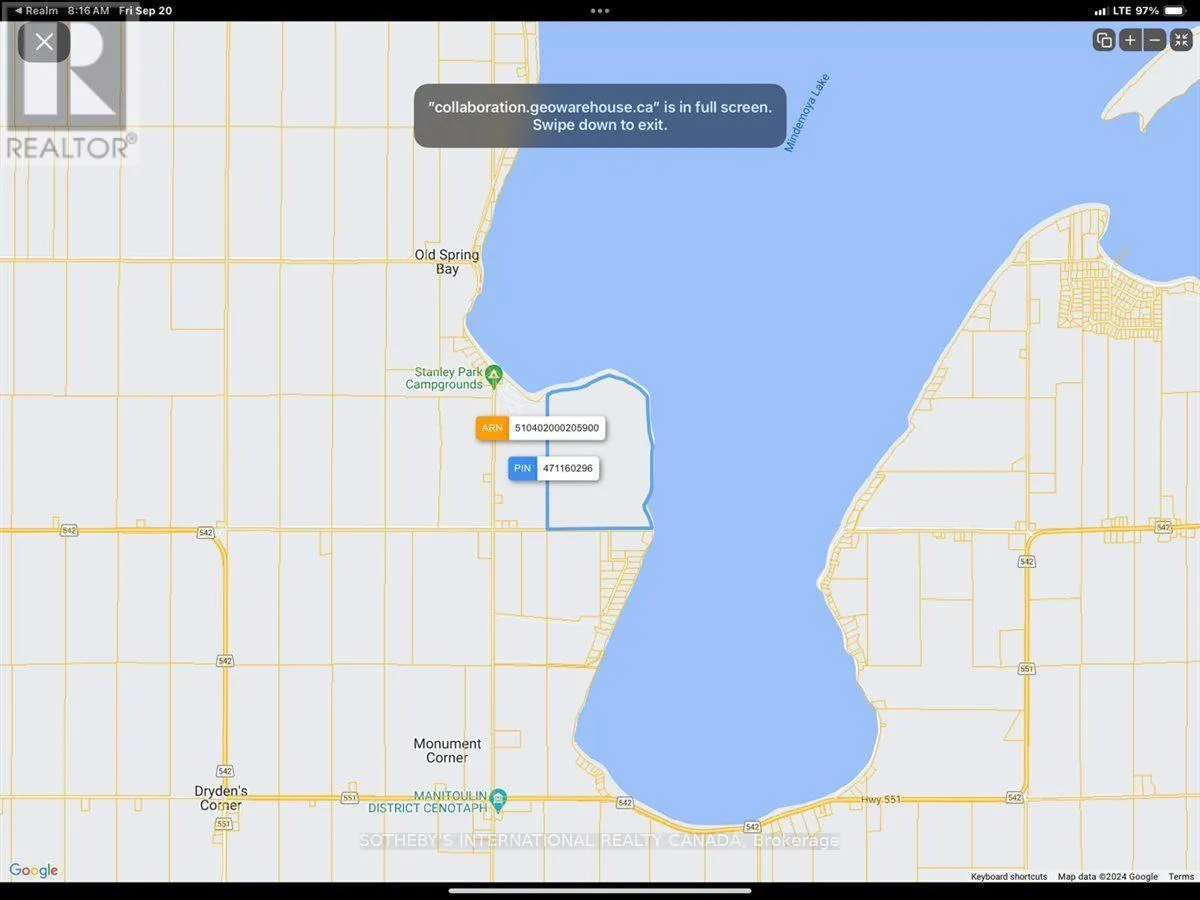The width and height of the screenshot is (1200, 900).
Task: Click the map layers icon
Action: (1104, 40)
